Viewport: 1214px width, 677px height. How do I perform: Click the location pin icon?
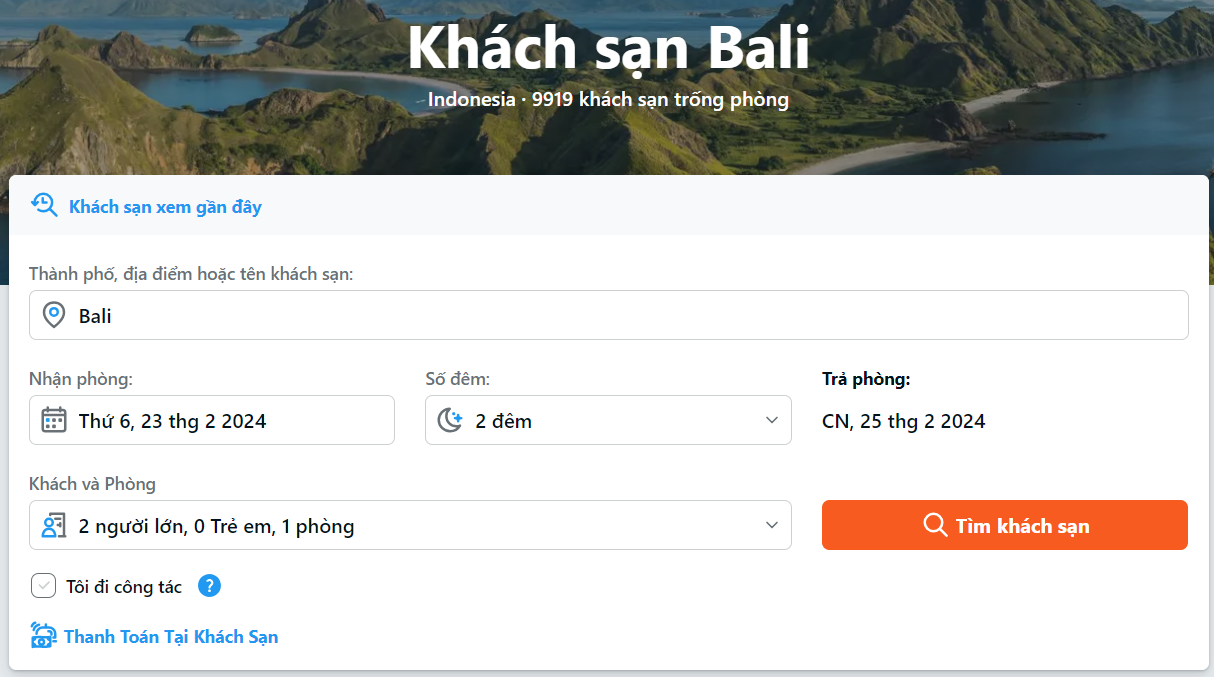coord(54,316)
